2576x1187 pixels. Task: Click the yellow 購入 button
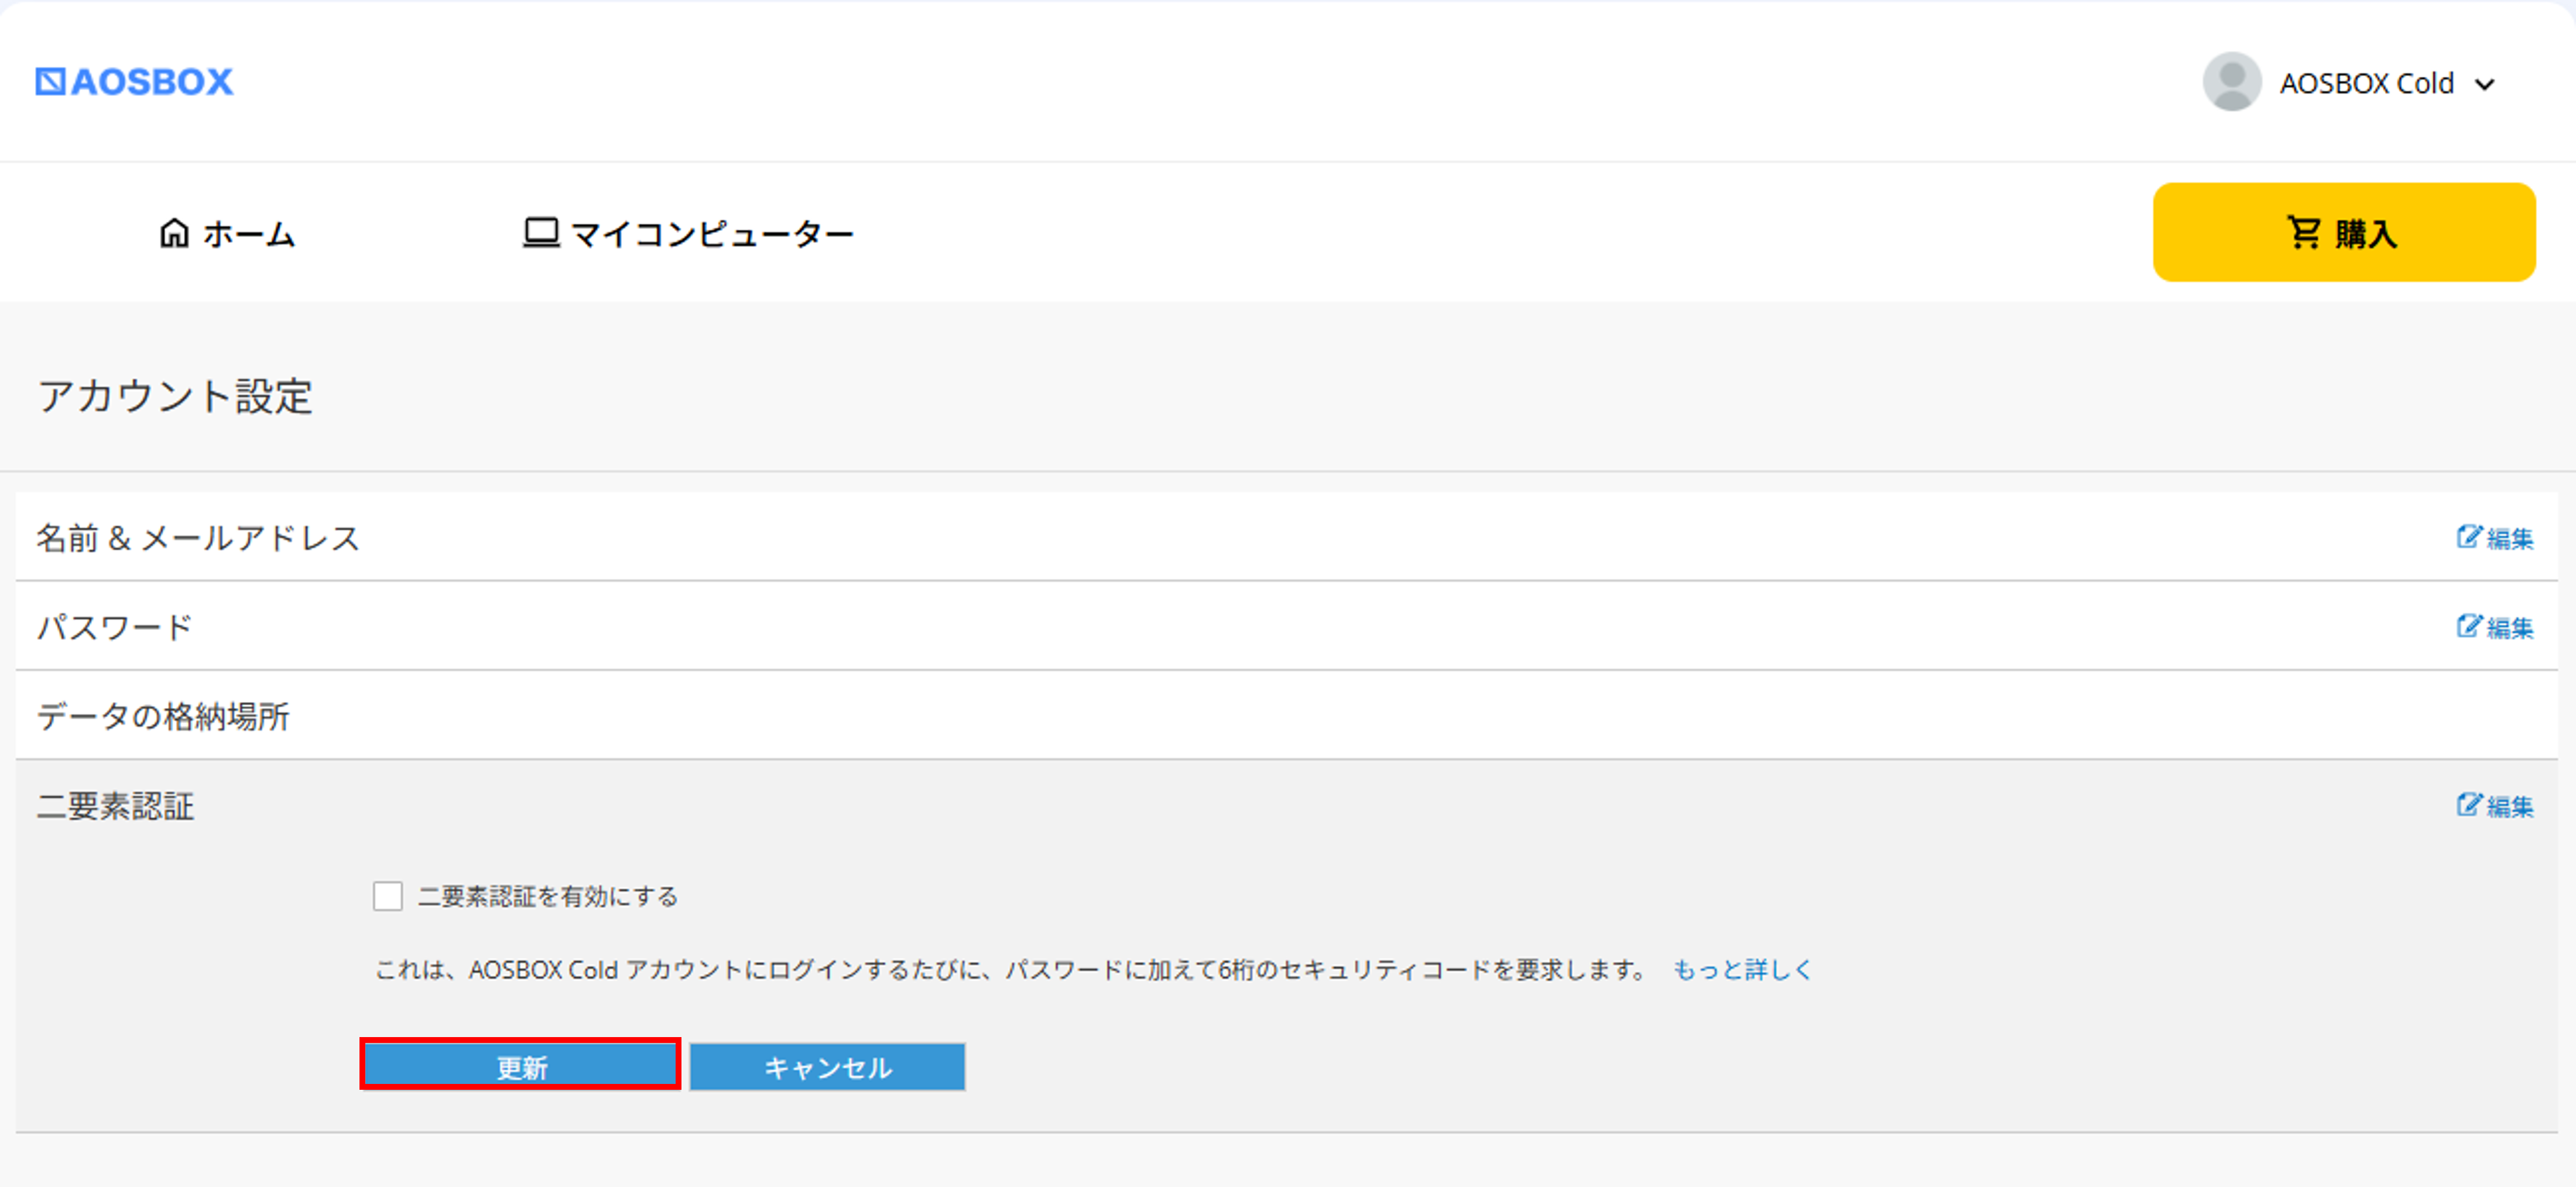click(x=2365, y=233)
